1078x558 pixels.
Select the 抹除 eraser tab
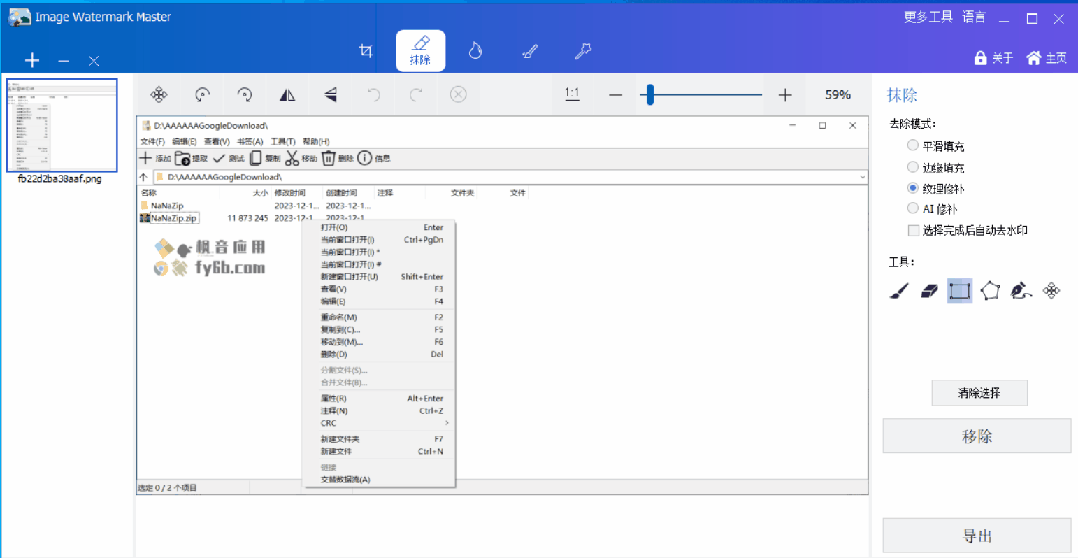tap(420, 51)
